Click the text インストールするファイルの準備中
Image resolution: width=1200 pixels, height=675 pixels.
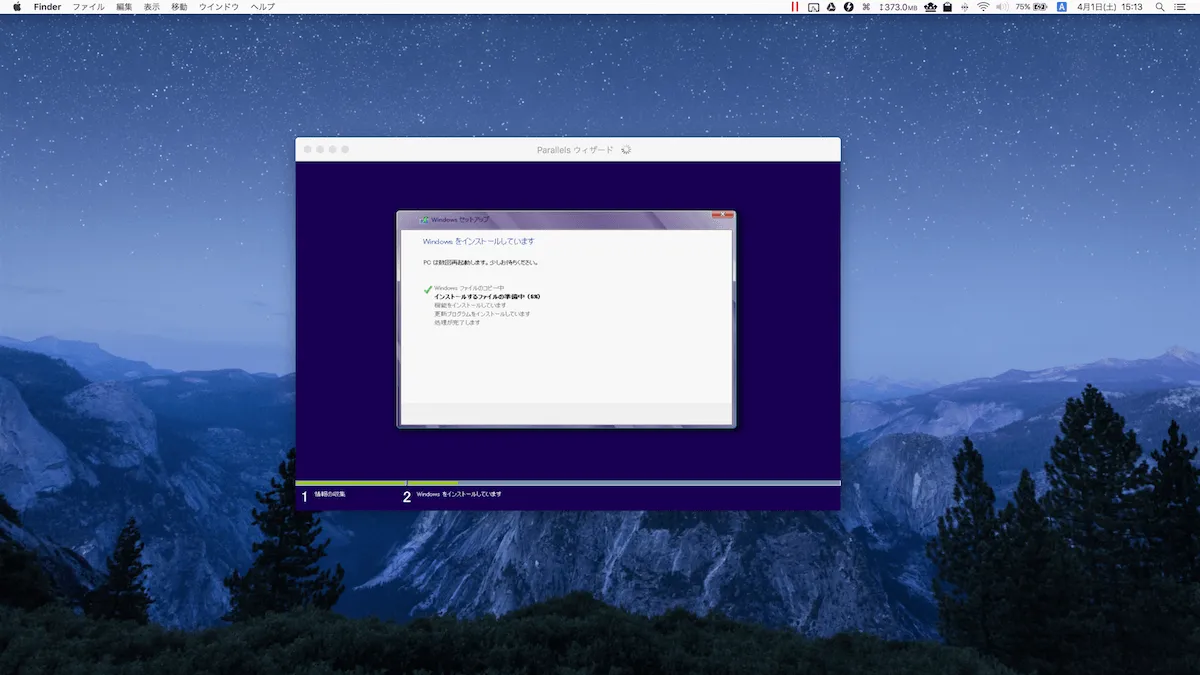[x=480, y=297]
